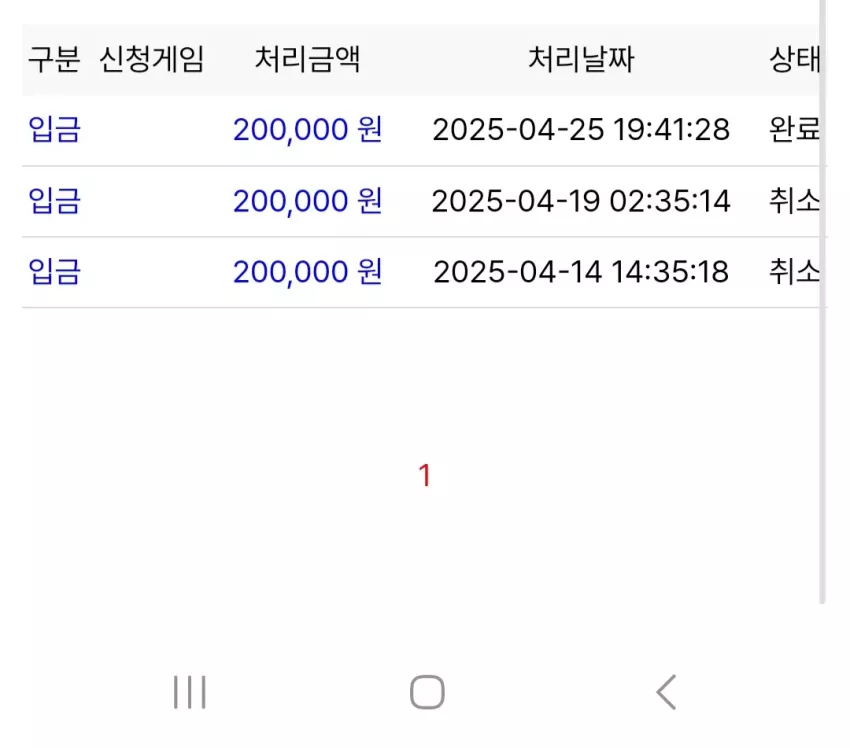
Task: Click 200,000 원 amount in second row
Action: 307,201
